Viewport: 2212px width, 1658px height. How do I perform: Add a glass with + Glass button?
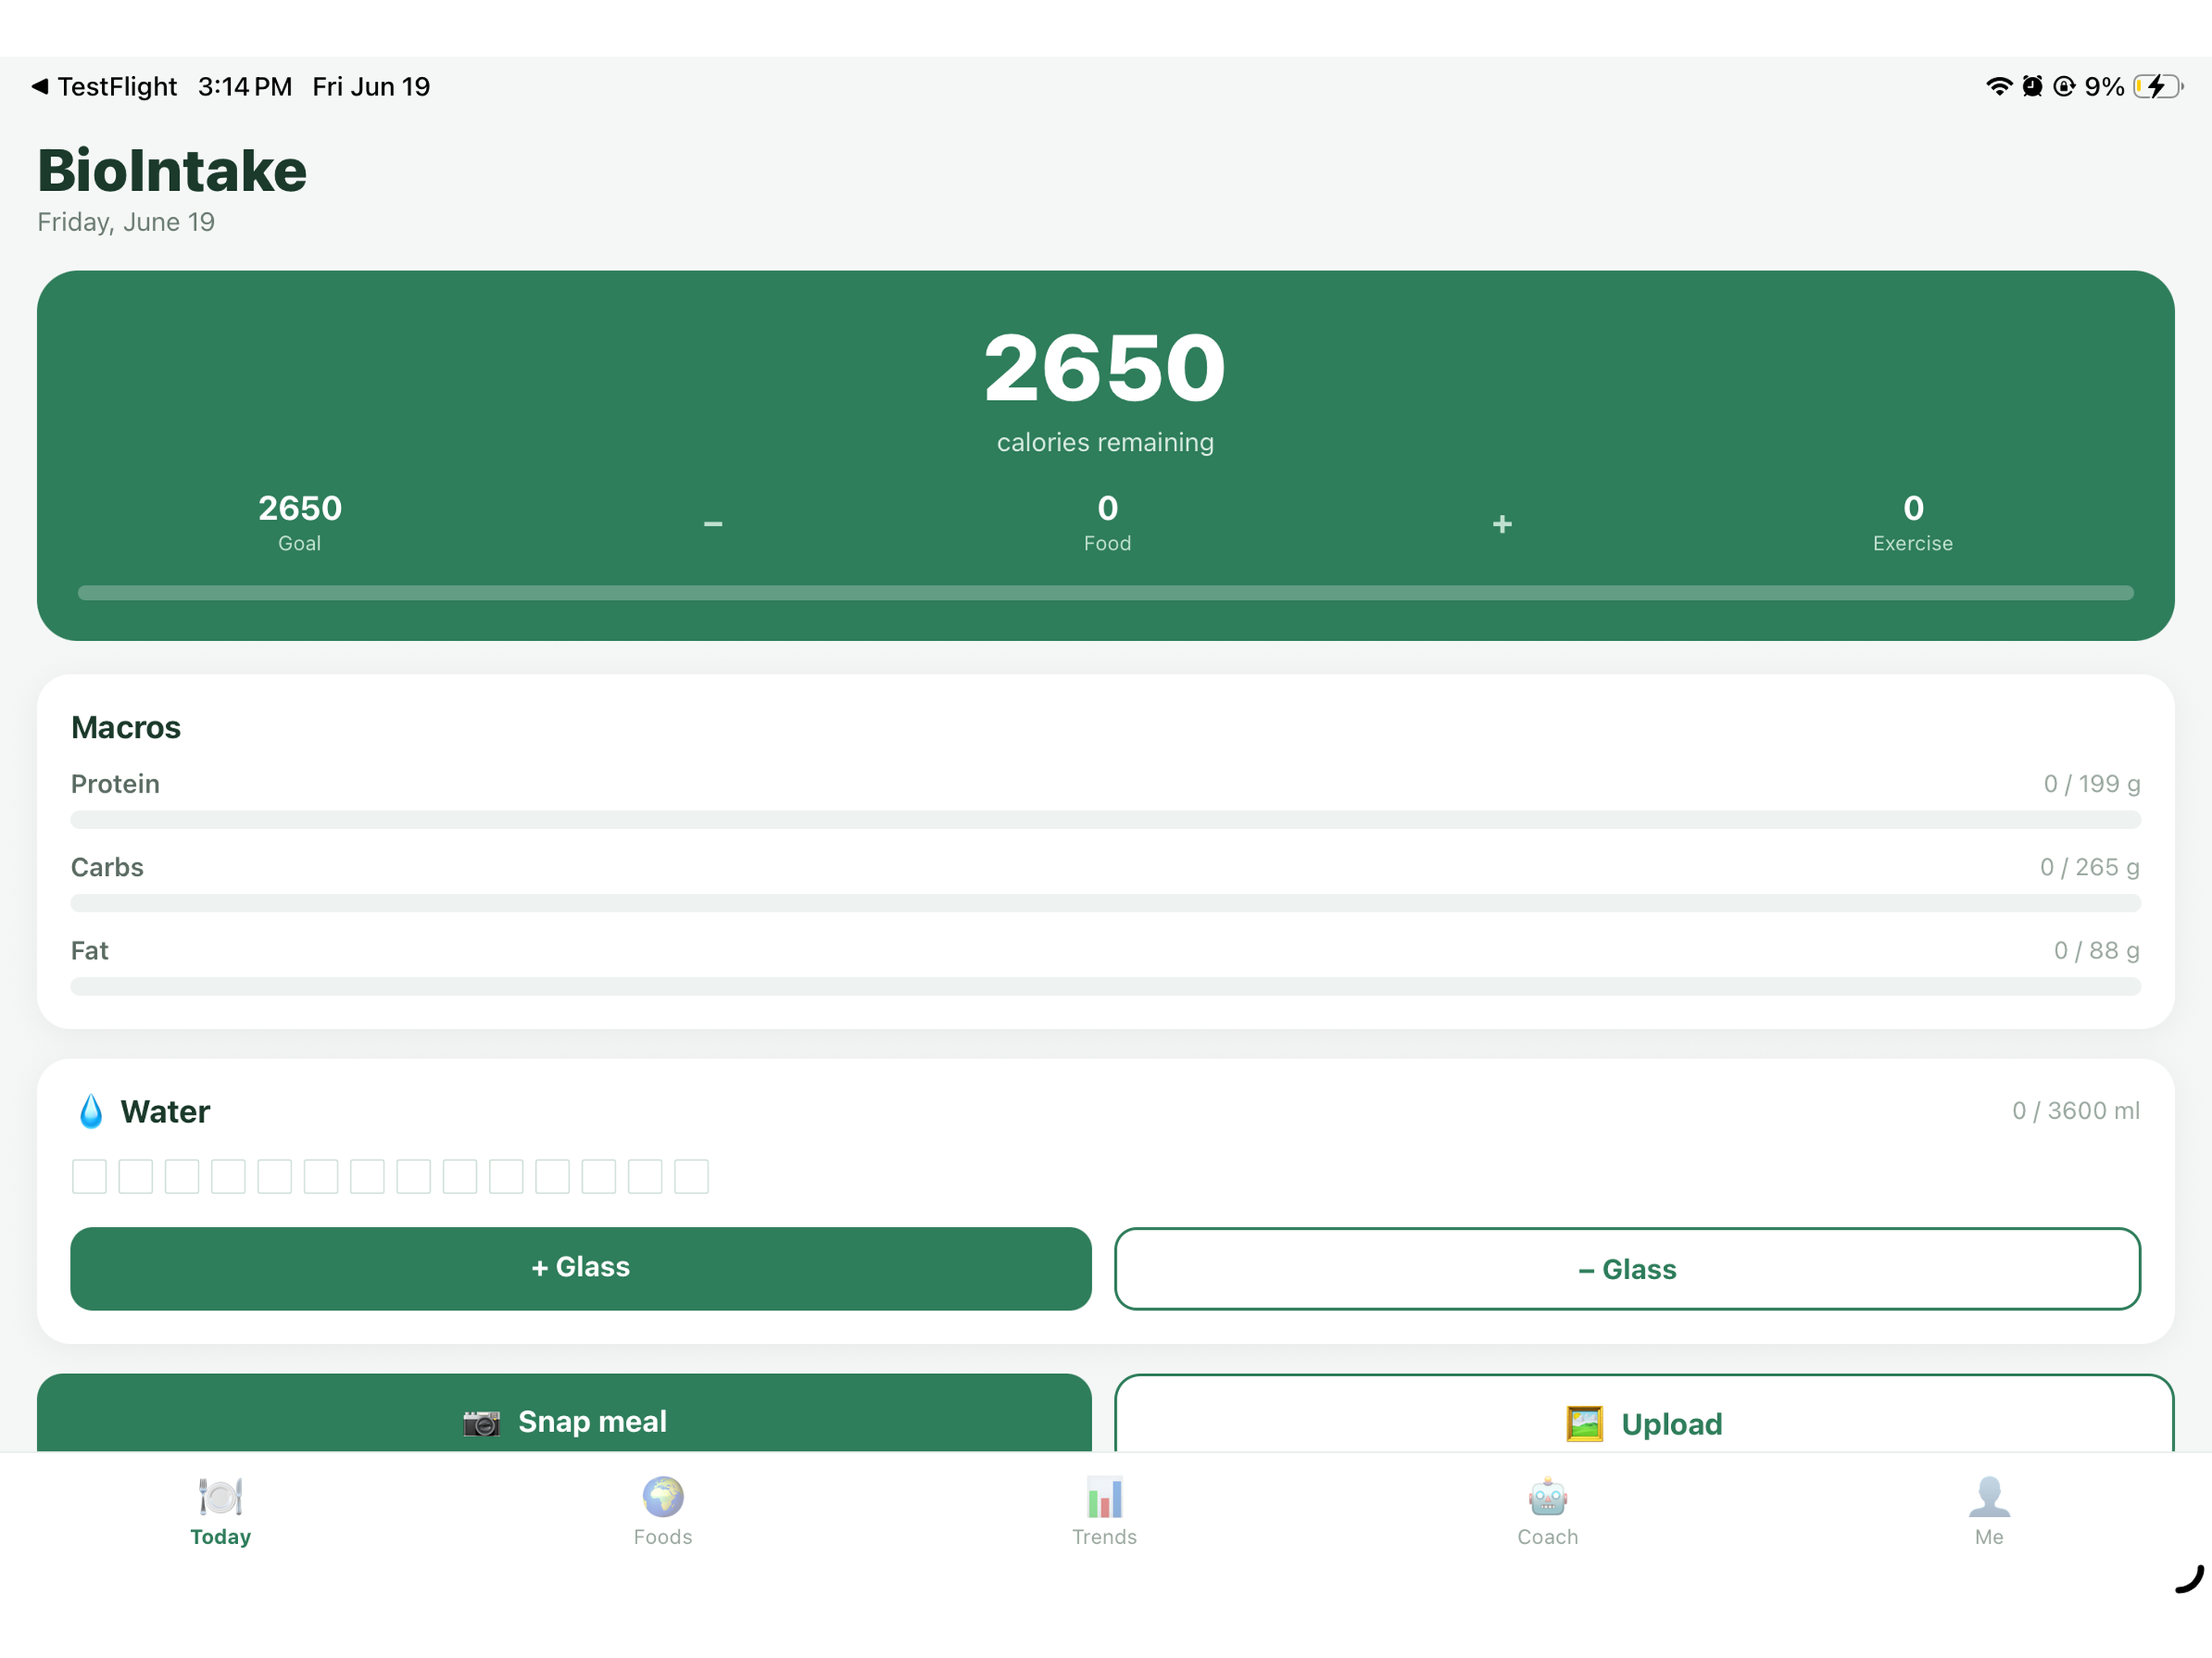pos(581,1268)
